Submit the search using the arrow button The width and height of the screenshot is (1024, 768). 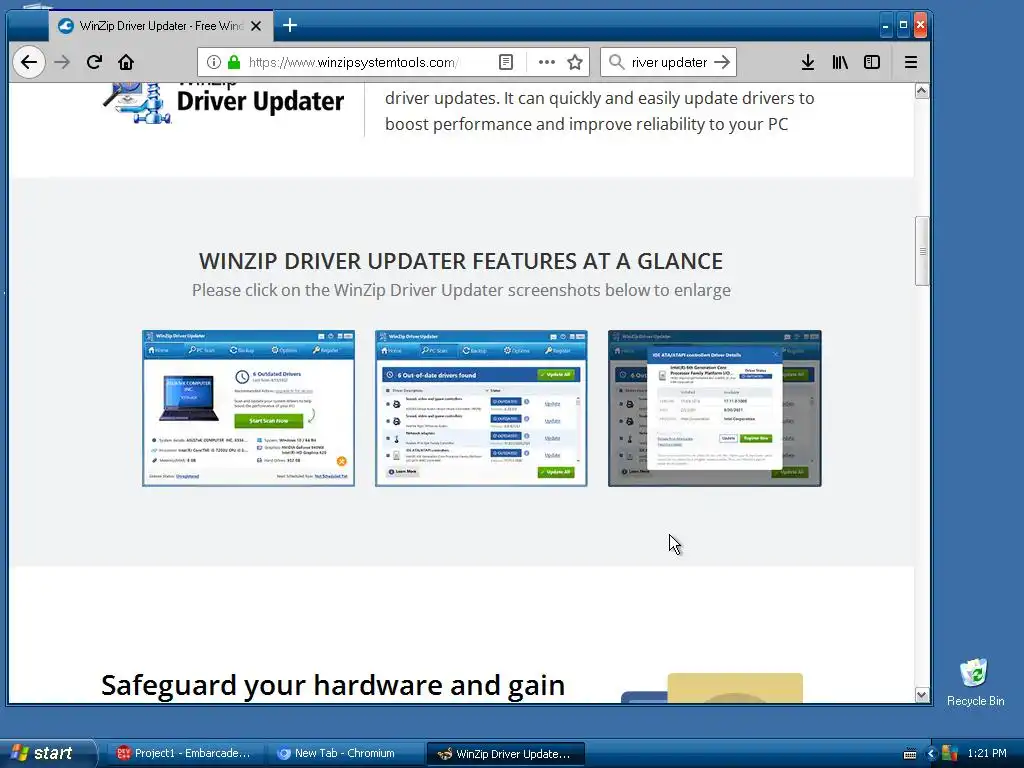coord(722,62)
